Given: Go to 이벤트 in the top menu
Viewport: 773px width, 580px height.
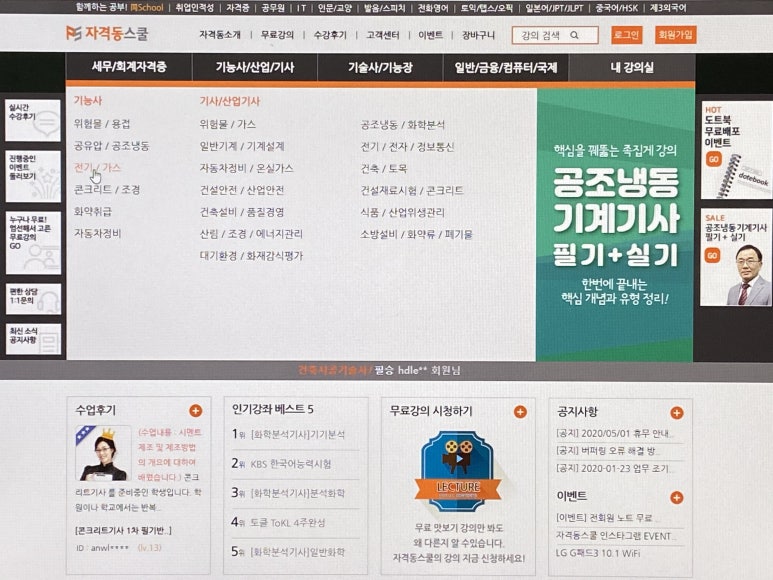Looking at the screenshot, I should click(430, 35).
